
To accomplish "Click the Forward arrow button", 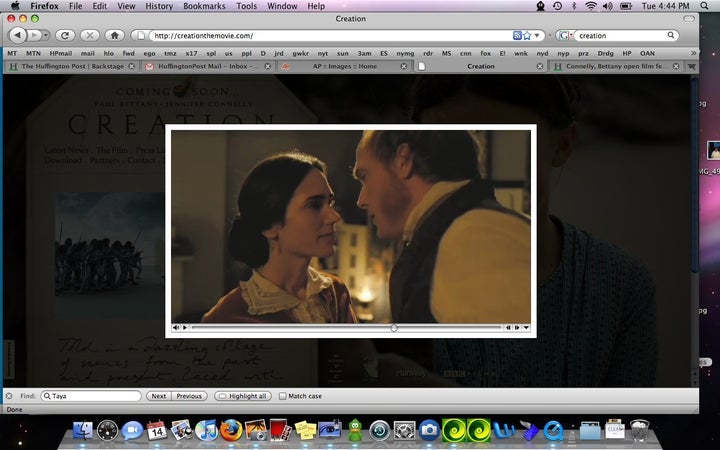I will 34,35.
